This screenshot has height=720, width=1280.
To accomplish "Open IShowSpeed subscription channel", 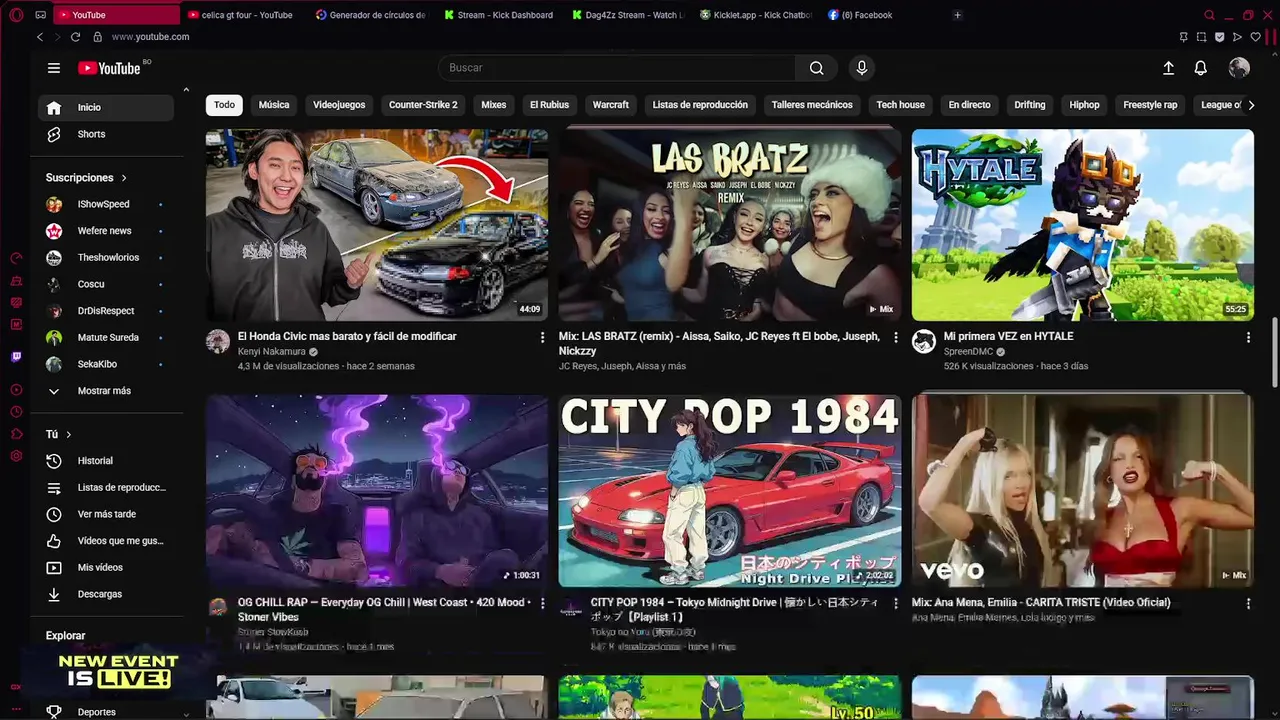I will pos(106,204).
